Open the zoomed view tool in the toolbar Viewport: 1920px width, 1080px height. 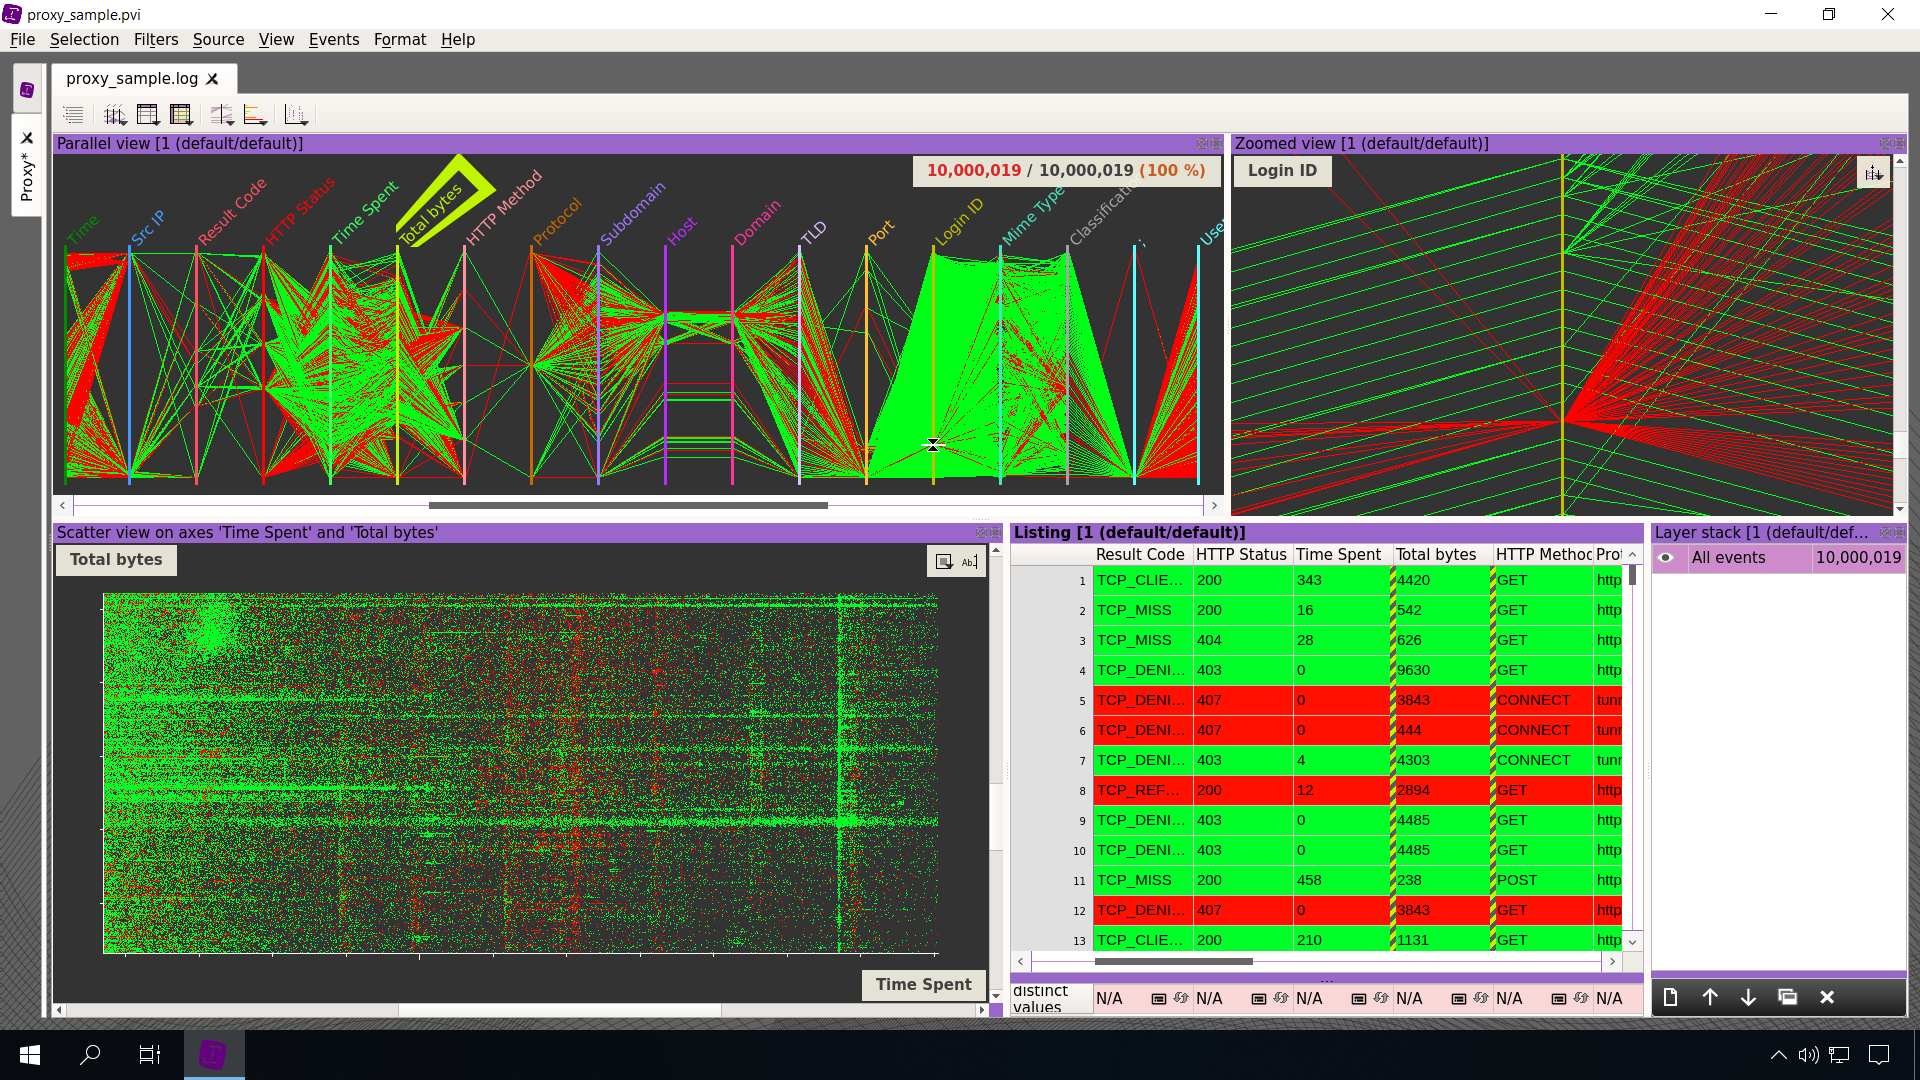[x=222, y=113]
